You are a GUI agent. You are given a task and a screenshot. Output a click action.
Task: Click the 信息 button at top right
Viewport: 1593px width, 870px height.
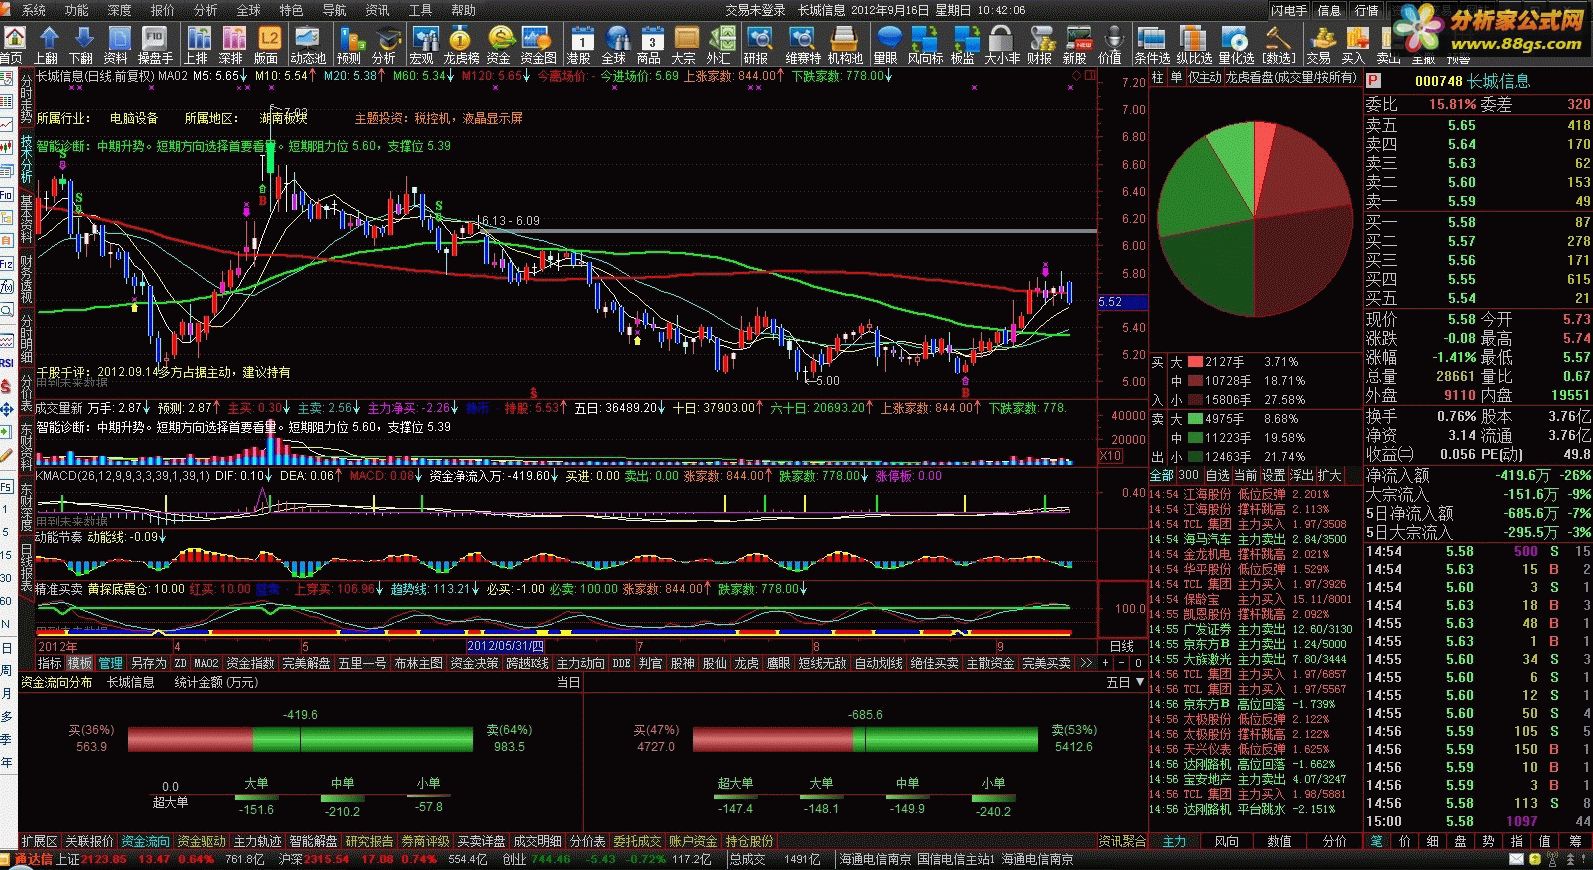(x=1329, y=10)
